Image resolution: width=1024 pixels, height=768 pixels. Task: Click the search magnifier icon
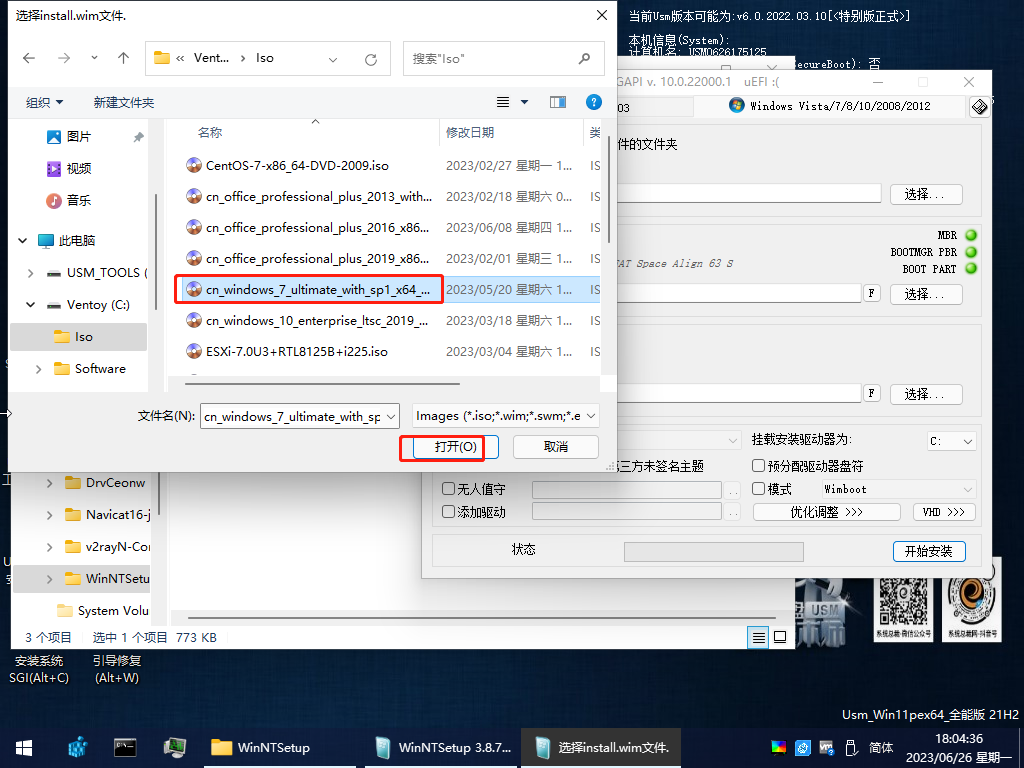(584, 59)
